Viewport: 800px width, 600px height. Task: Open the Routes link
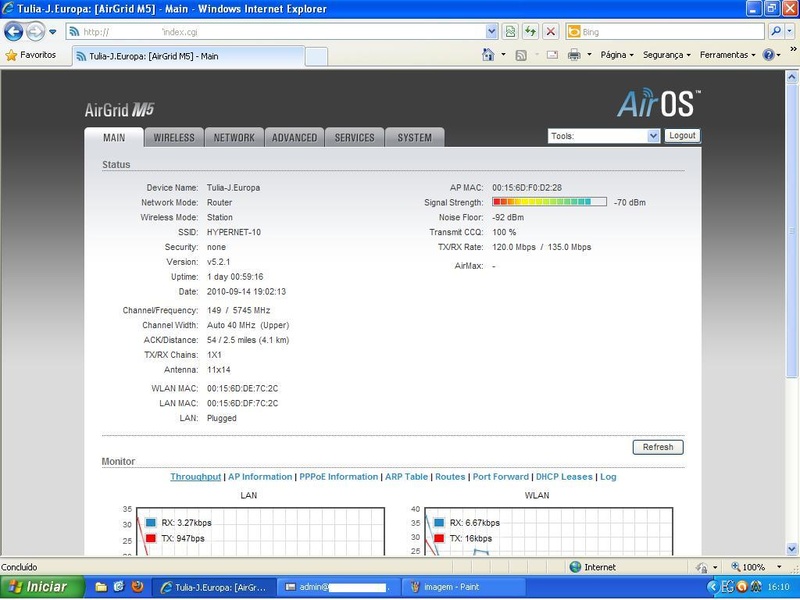(451, 477)
